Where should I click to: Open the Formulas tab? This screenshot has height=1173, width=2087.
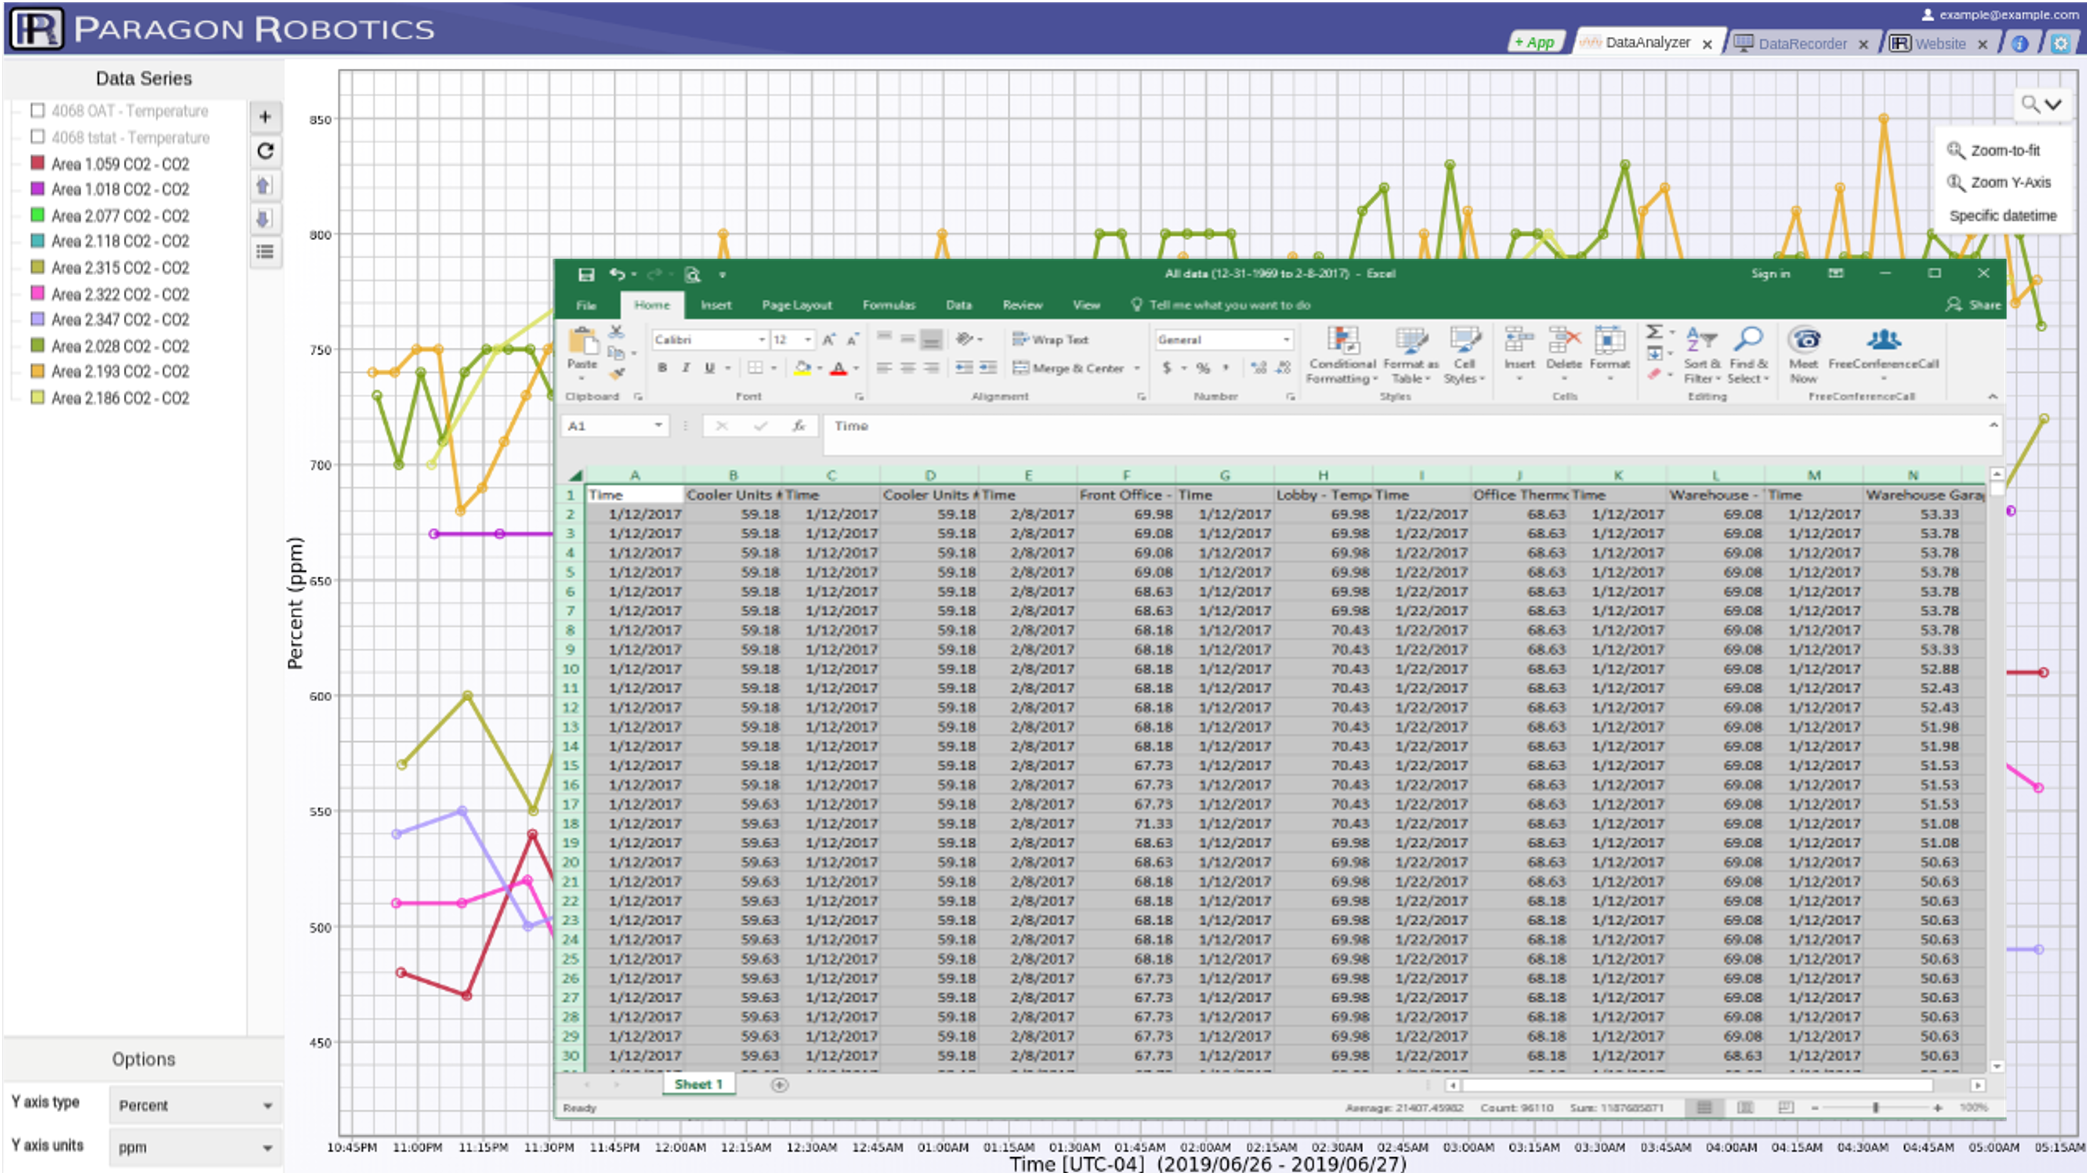pyautogui.click(x=888, y=305)
